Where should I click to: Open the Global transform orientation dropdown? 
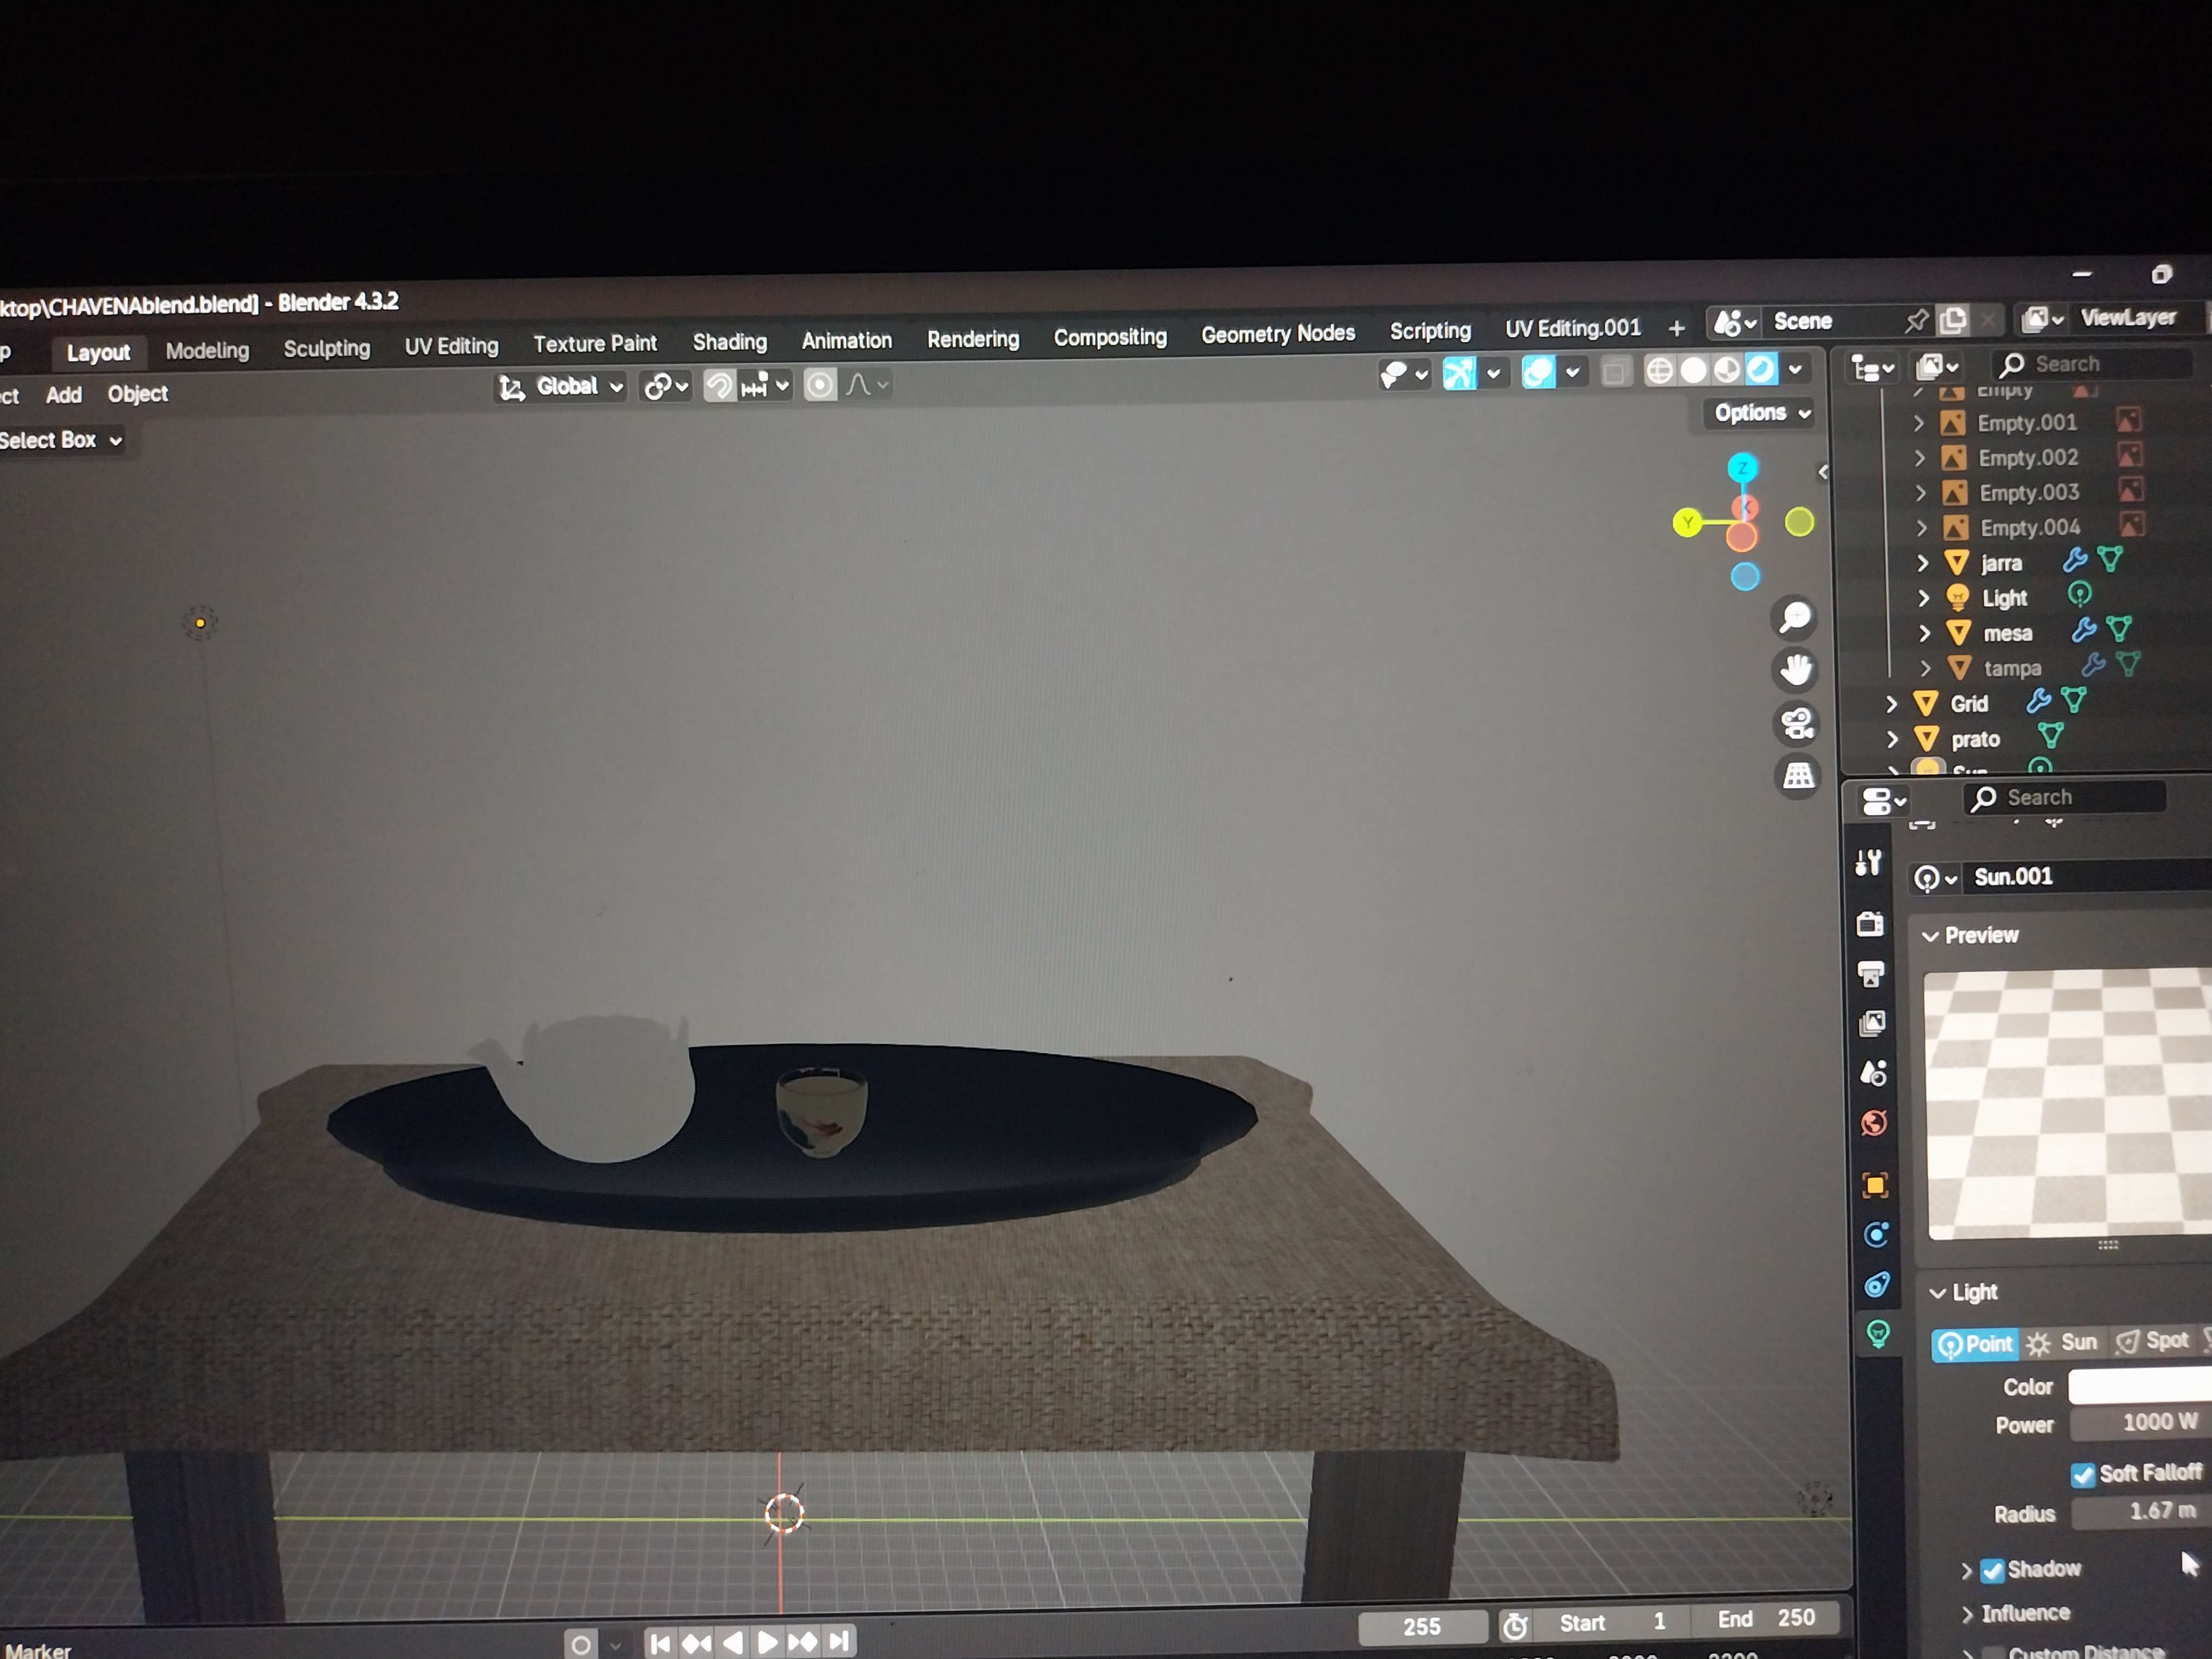(562, 387)
